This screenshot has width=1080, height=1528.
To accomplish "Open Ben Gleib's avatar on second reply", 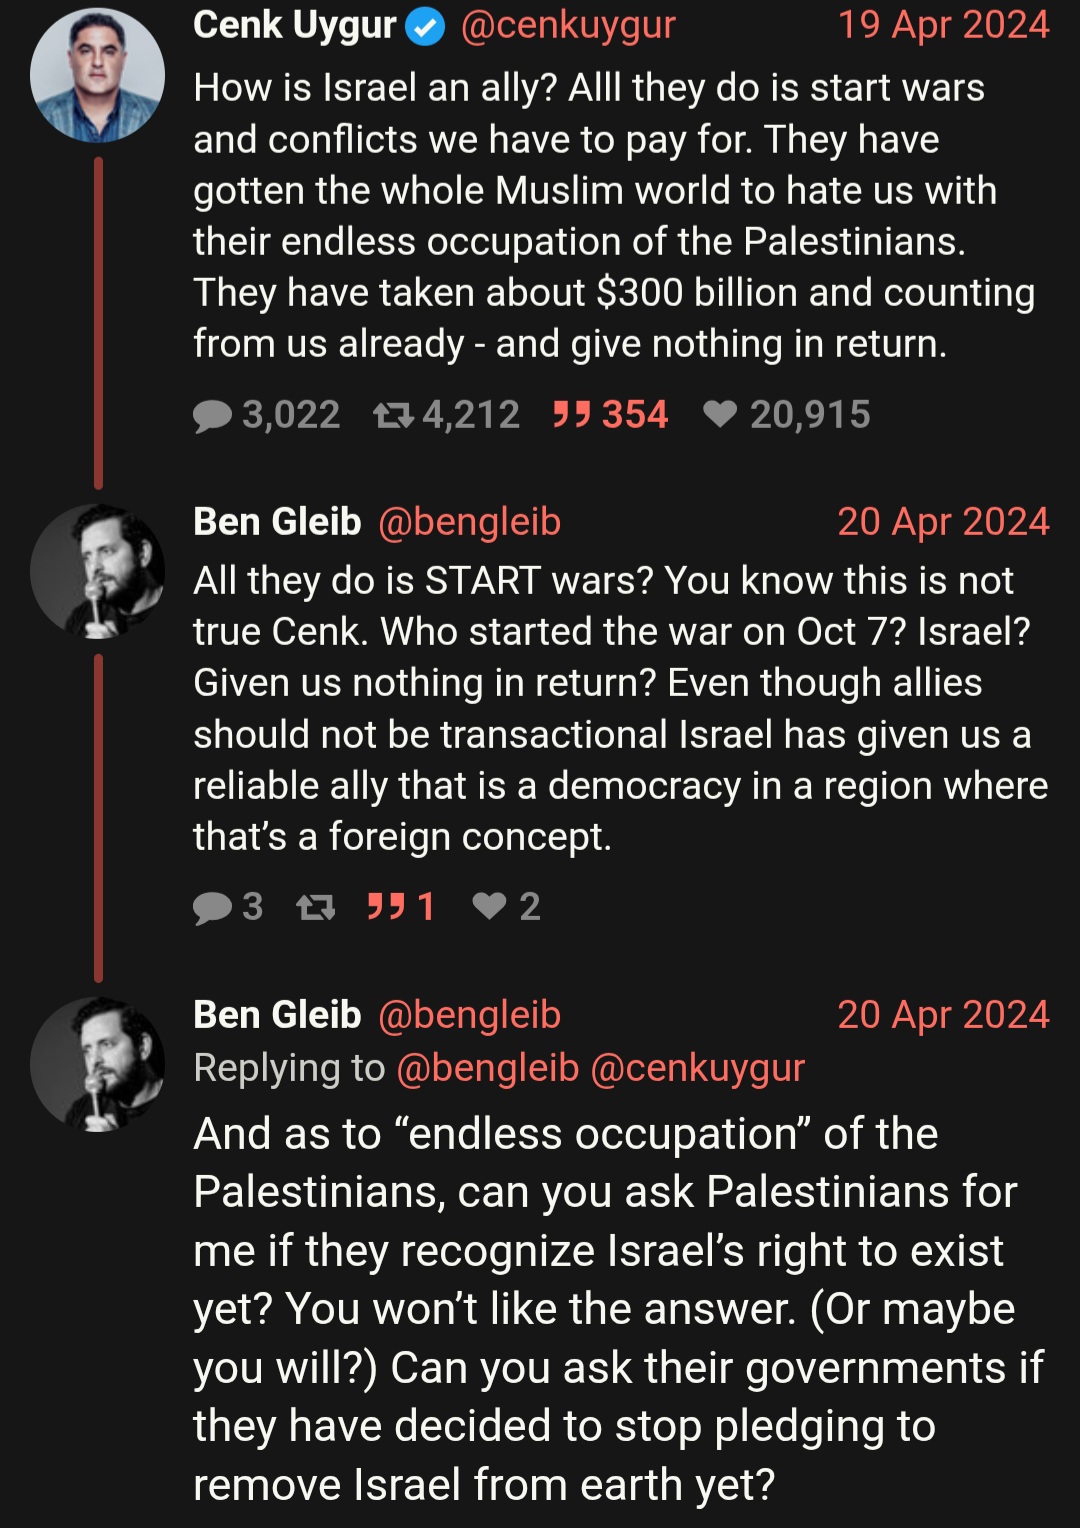I will pyautogui.click(x=97, y=1064).
